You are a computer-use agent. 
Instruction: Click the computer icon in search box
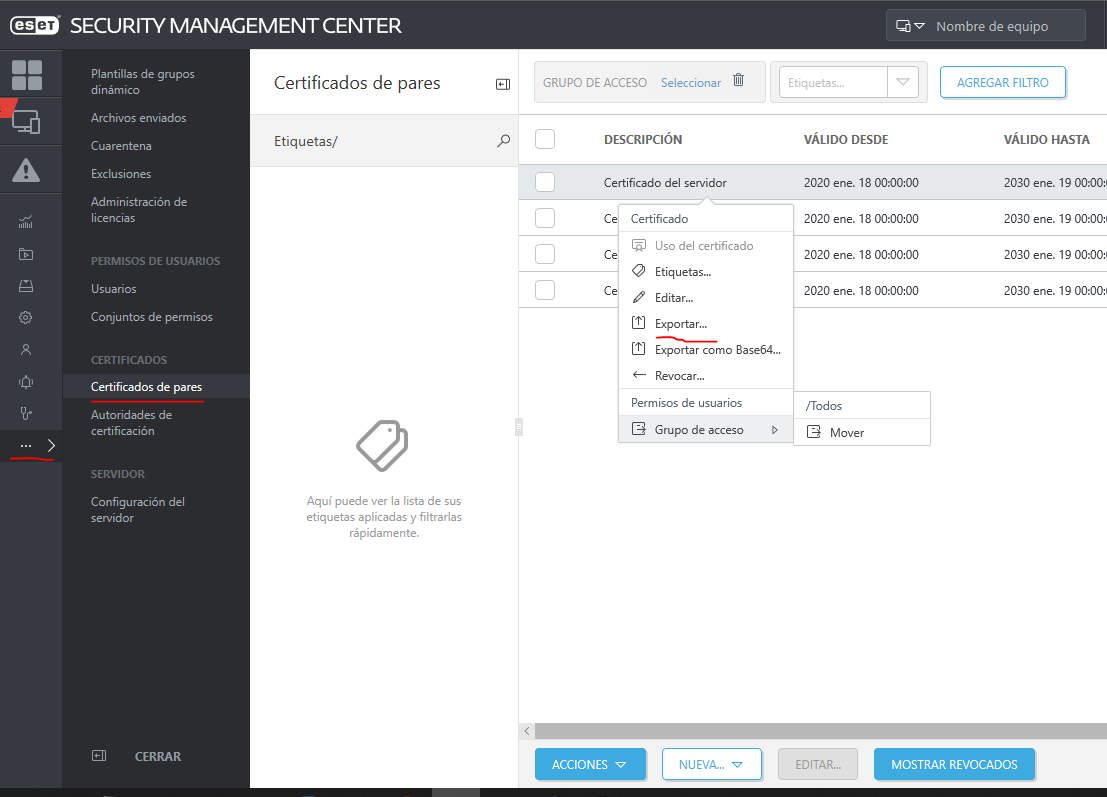[903, 26]
